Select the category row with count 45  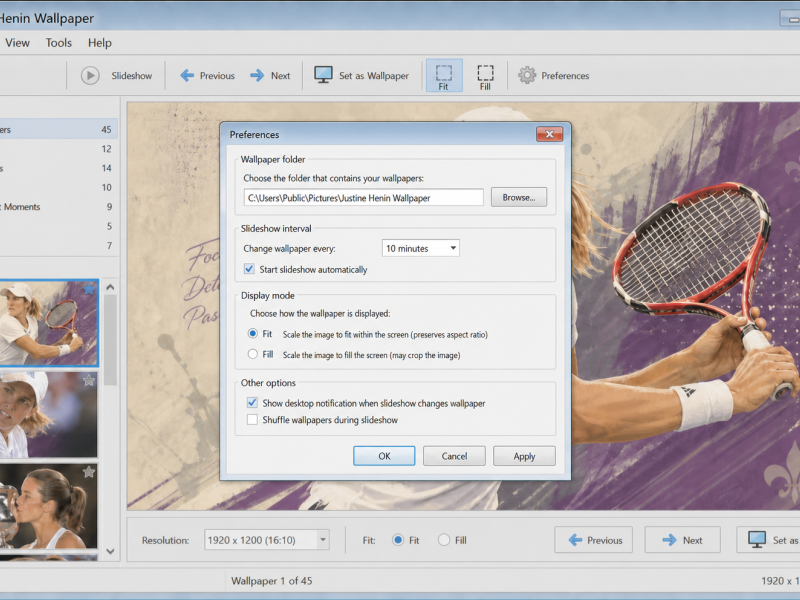(x=58, y=130)
